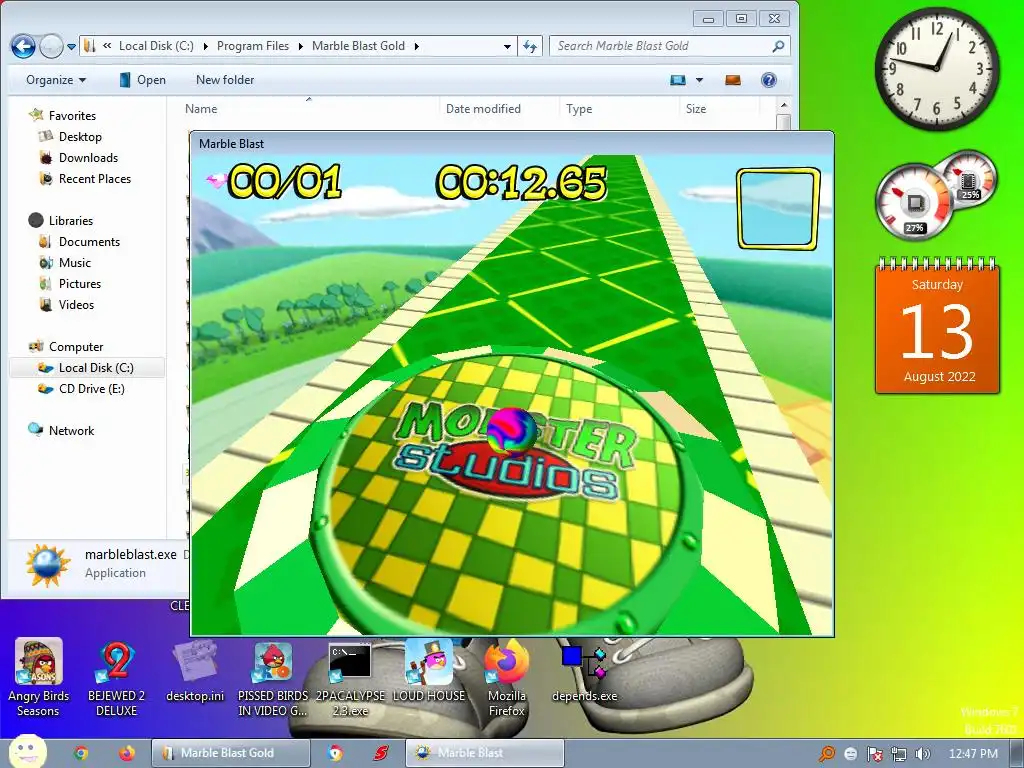This screenshot has height=768, width=1024.
Task: Click the search magnifier in Explorer
Action: [778, 46]
